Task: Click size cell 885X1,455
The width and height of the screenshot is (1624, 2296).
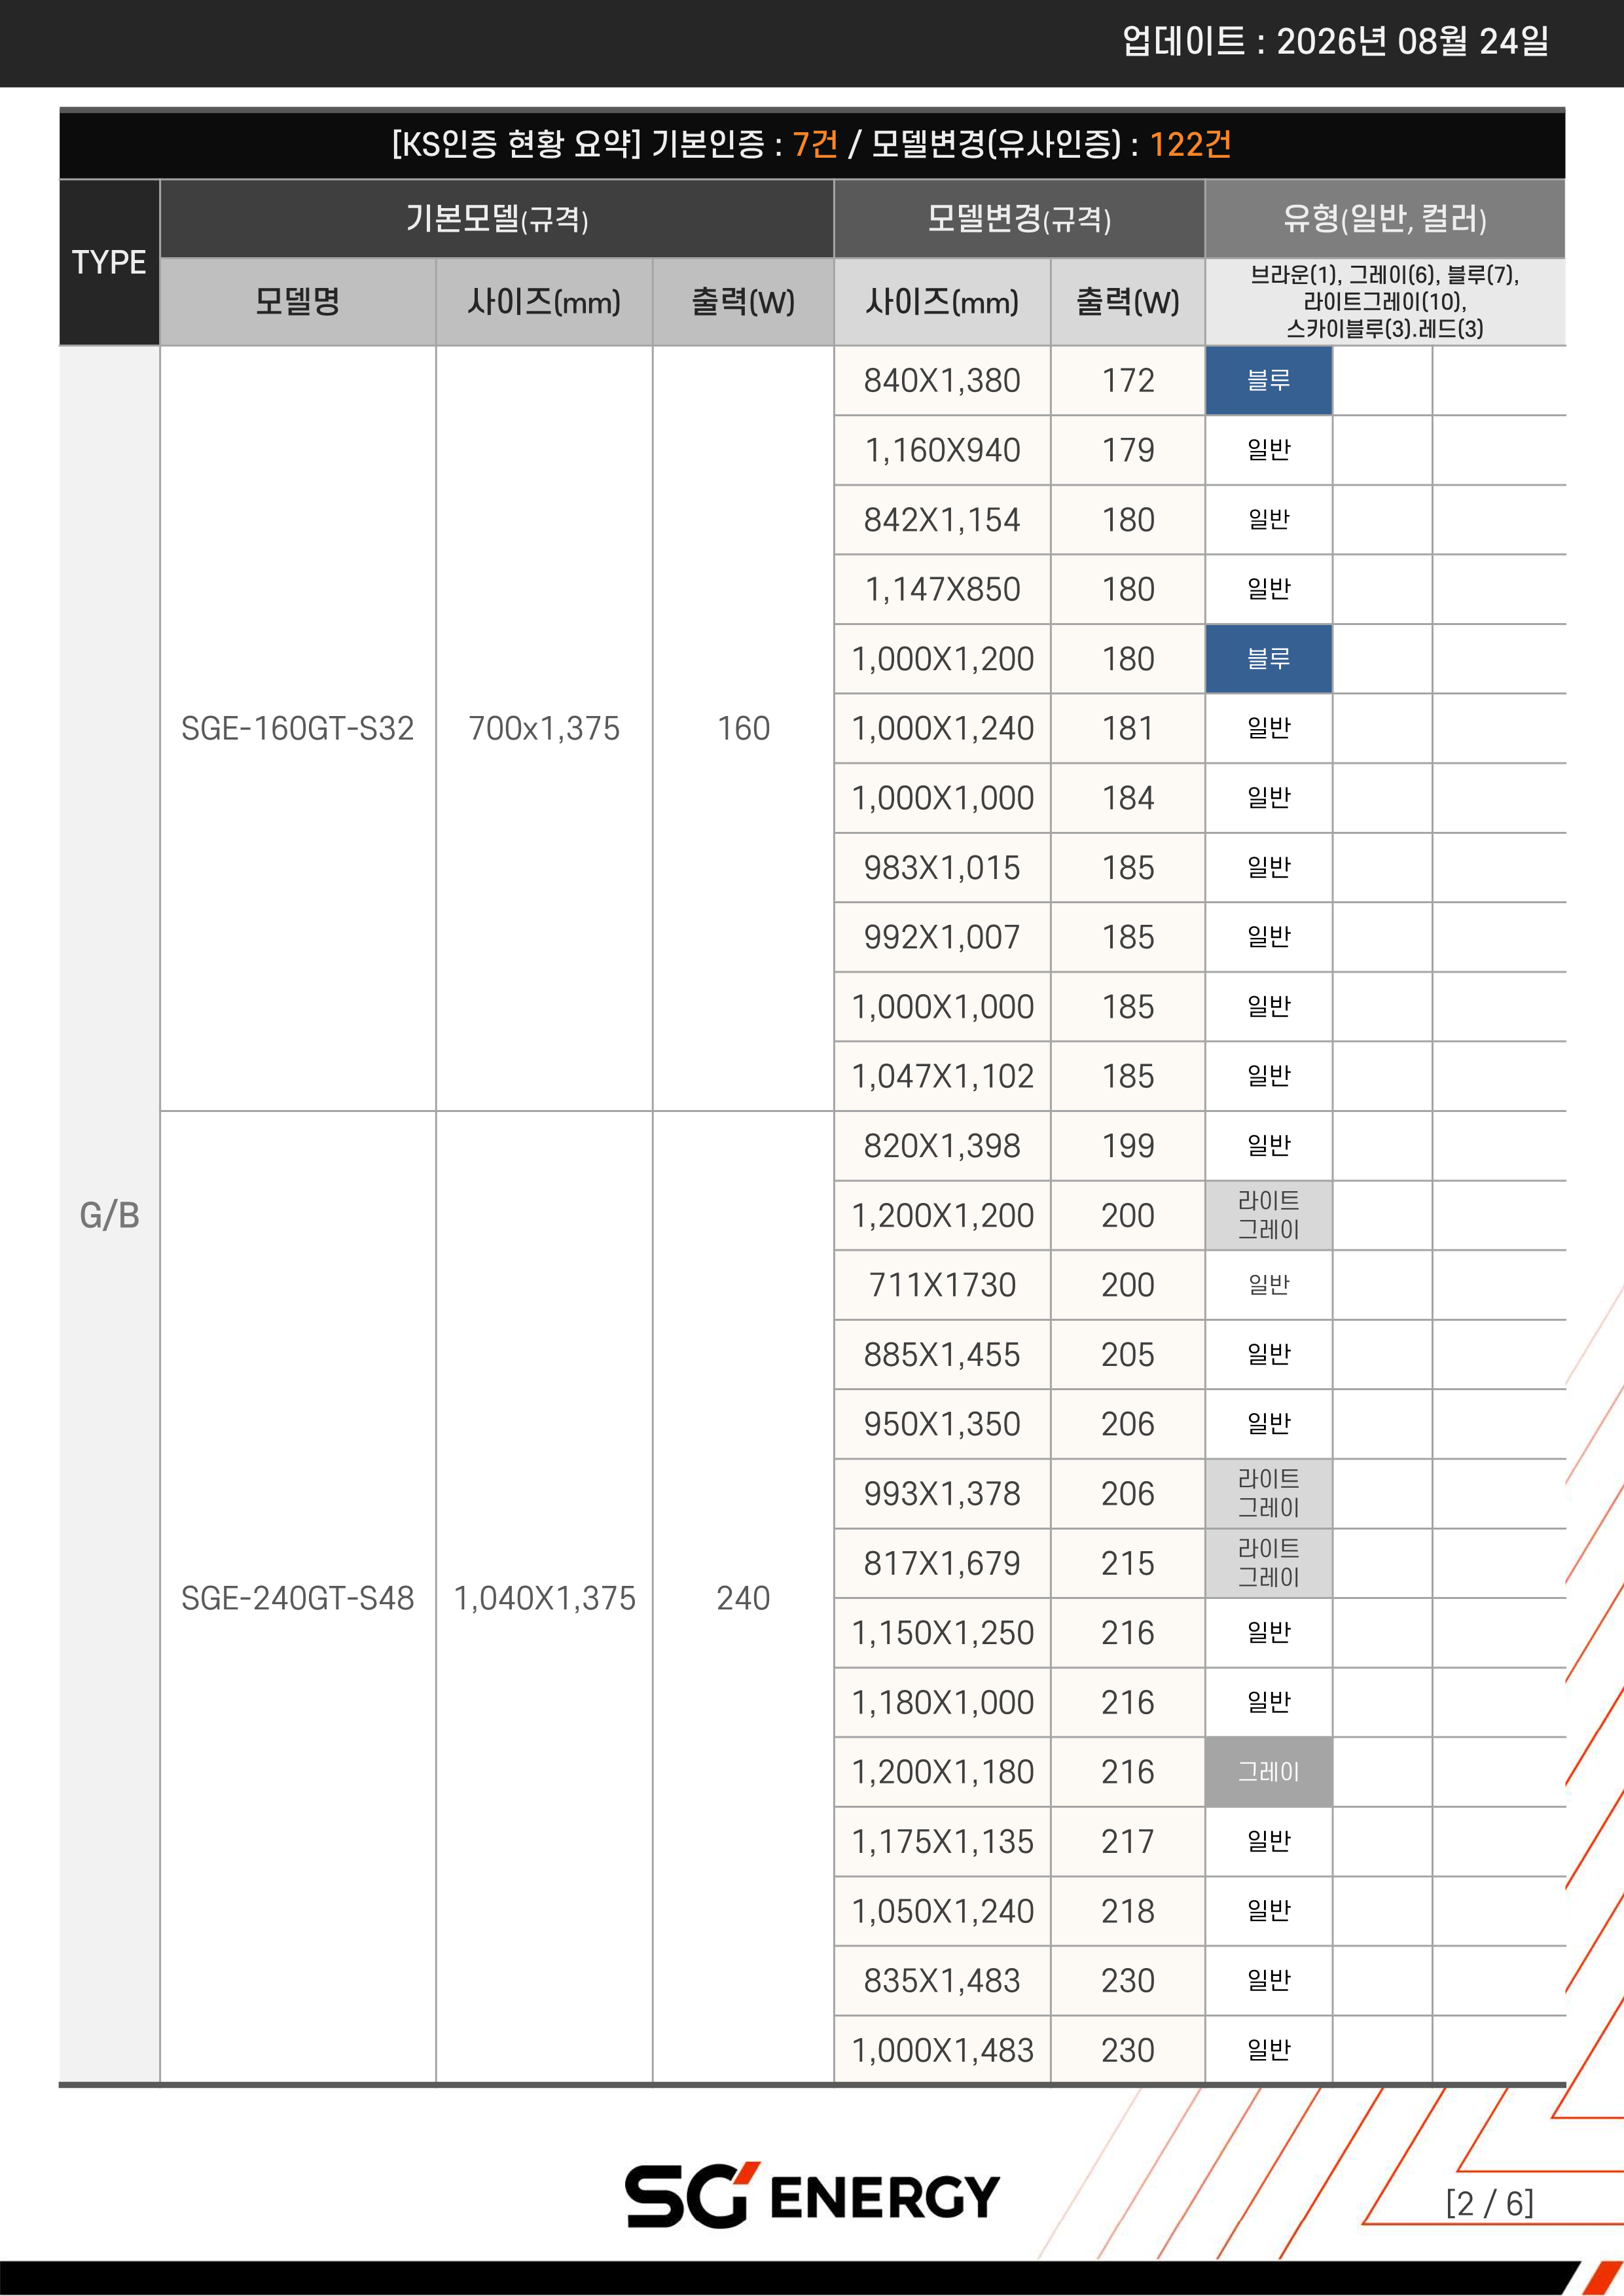Action: click(x=942, y=1354)
